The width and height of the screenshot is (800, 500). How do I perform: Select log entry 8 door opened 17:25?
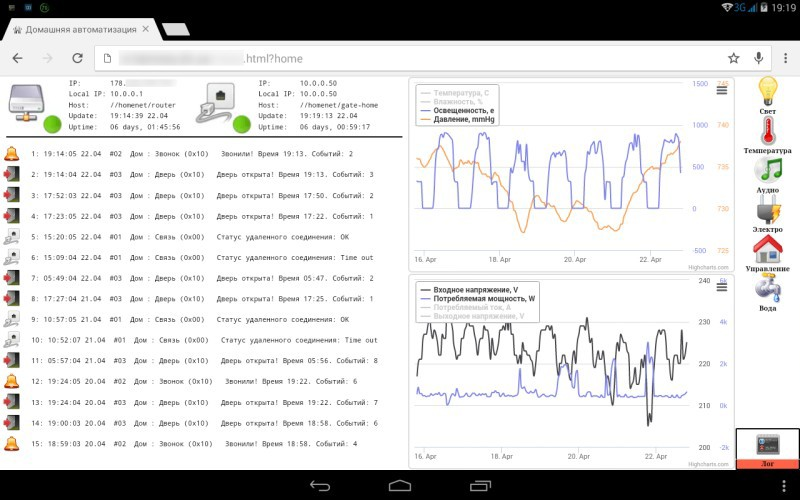pos(202,298)
